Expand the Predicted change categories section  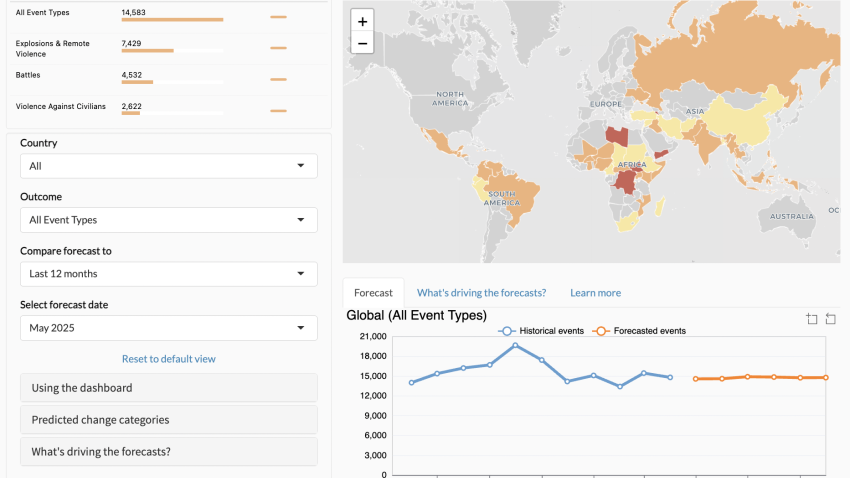[168, 420]
